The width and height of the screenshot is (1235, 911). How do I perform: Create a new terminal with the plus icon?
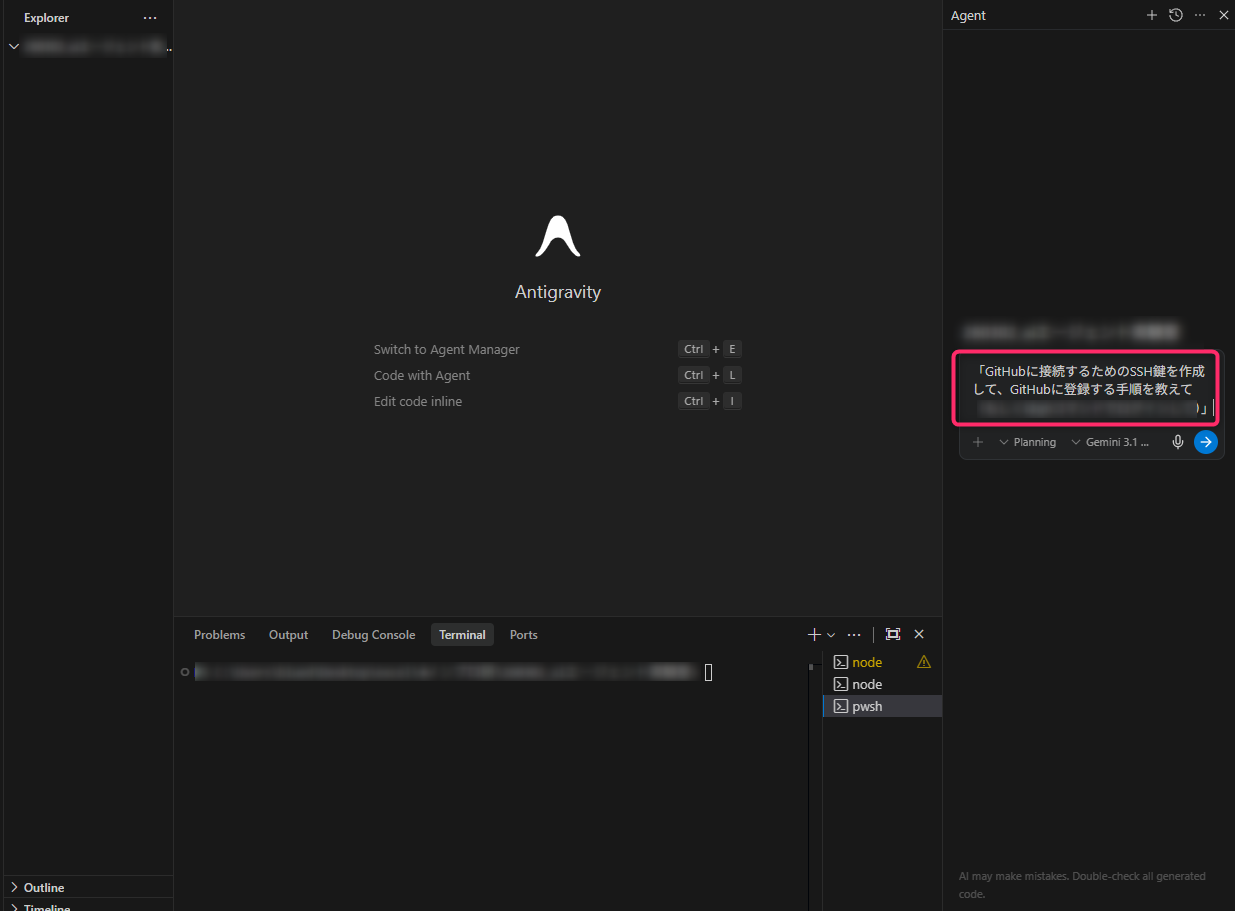(x=814, y=634)
